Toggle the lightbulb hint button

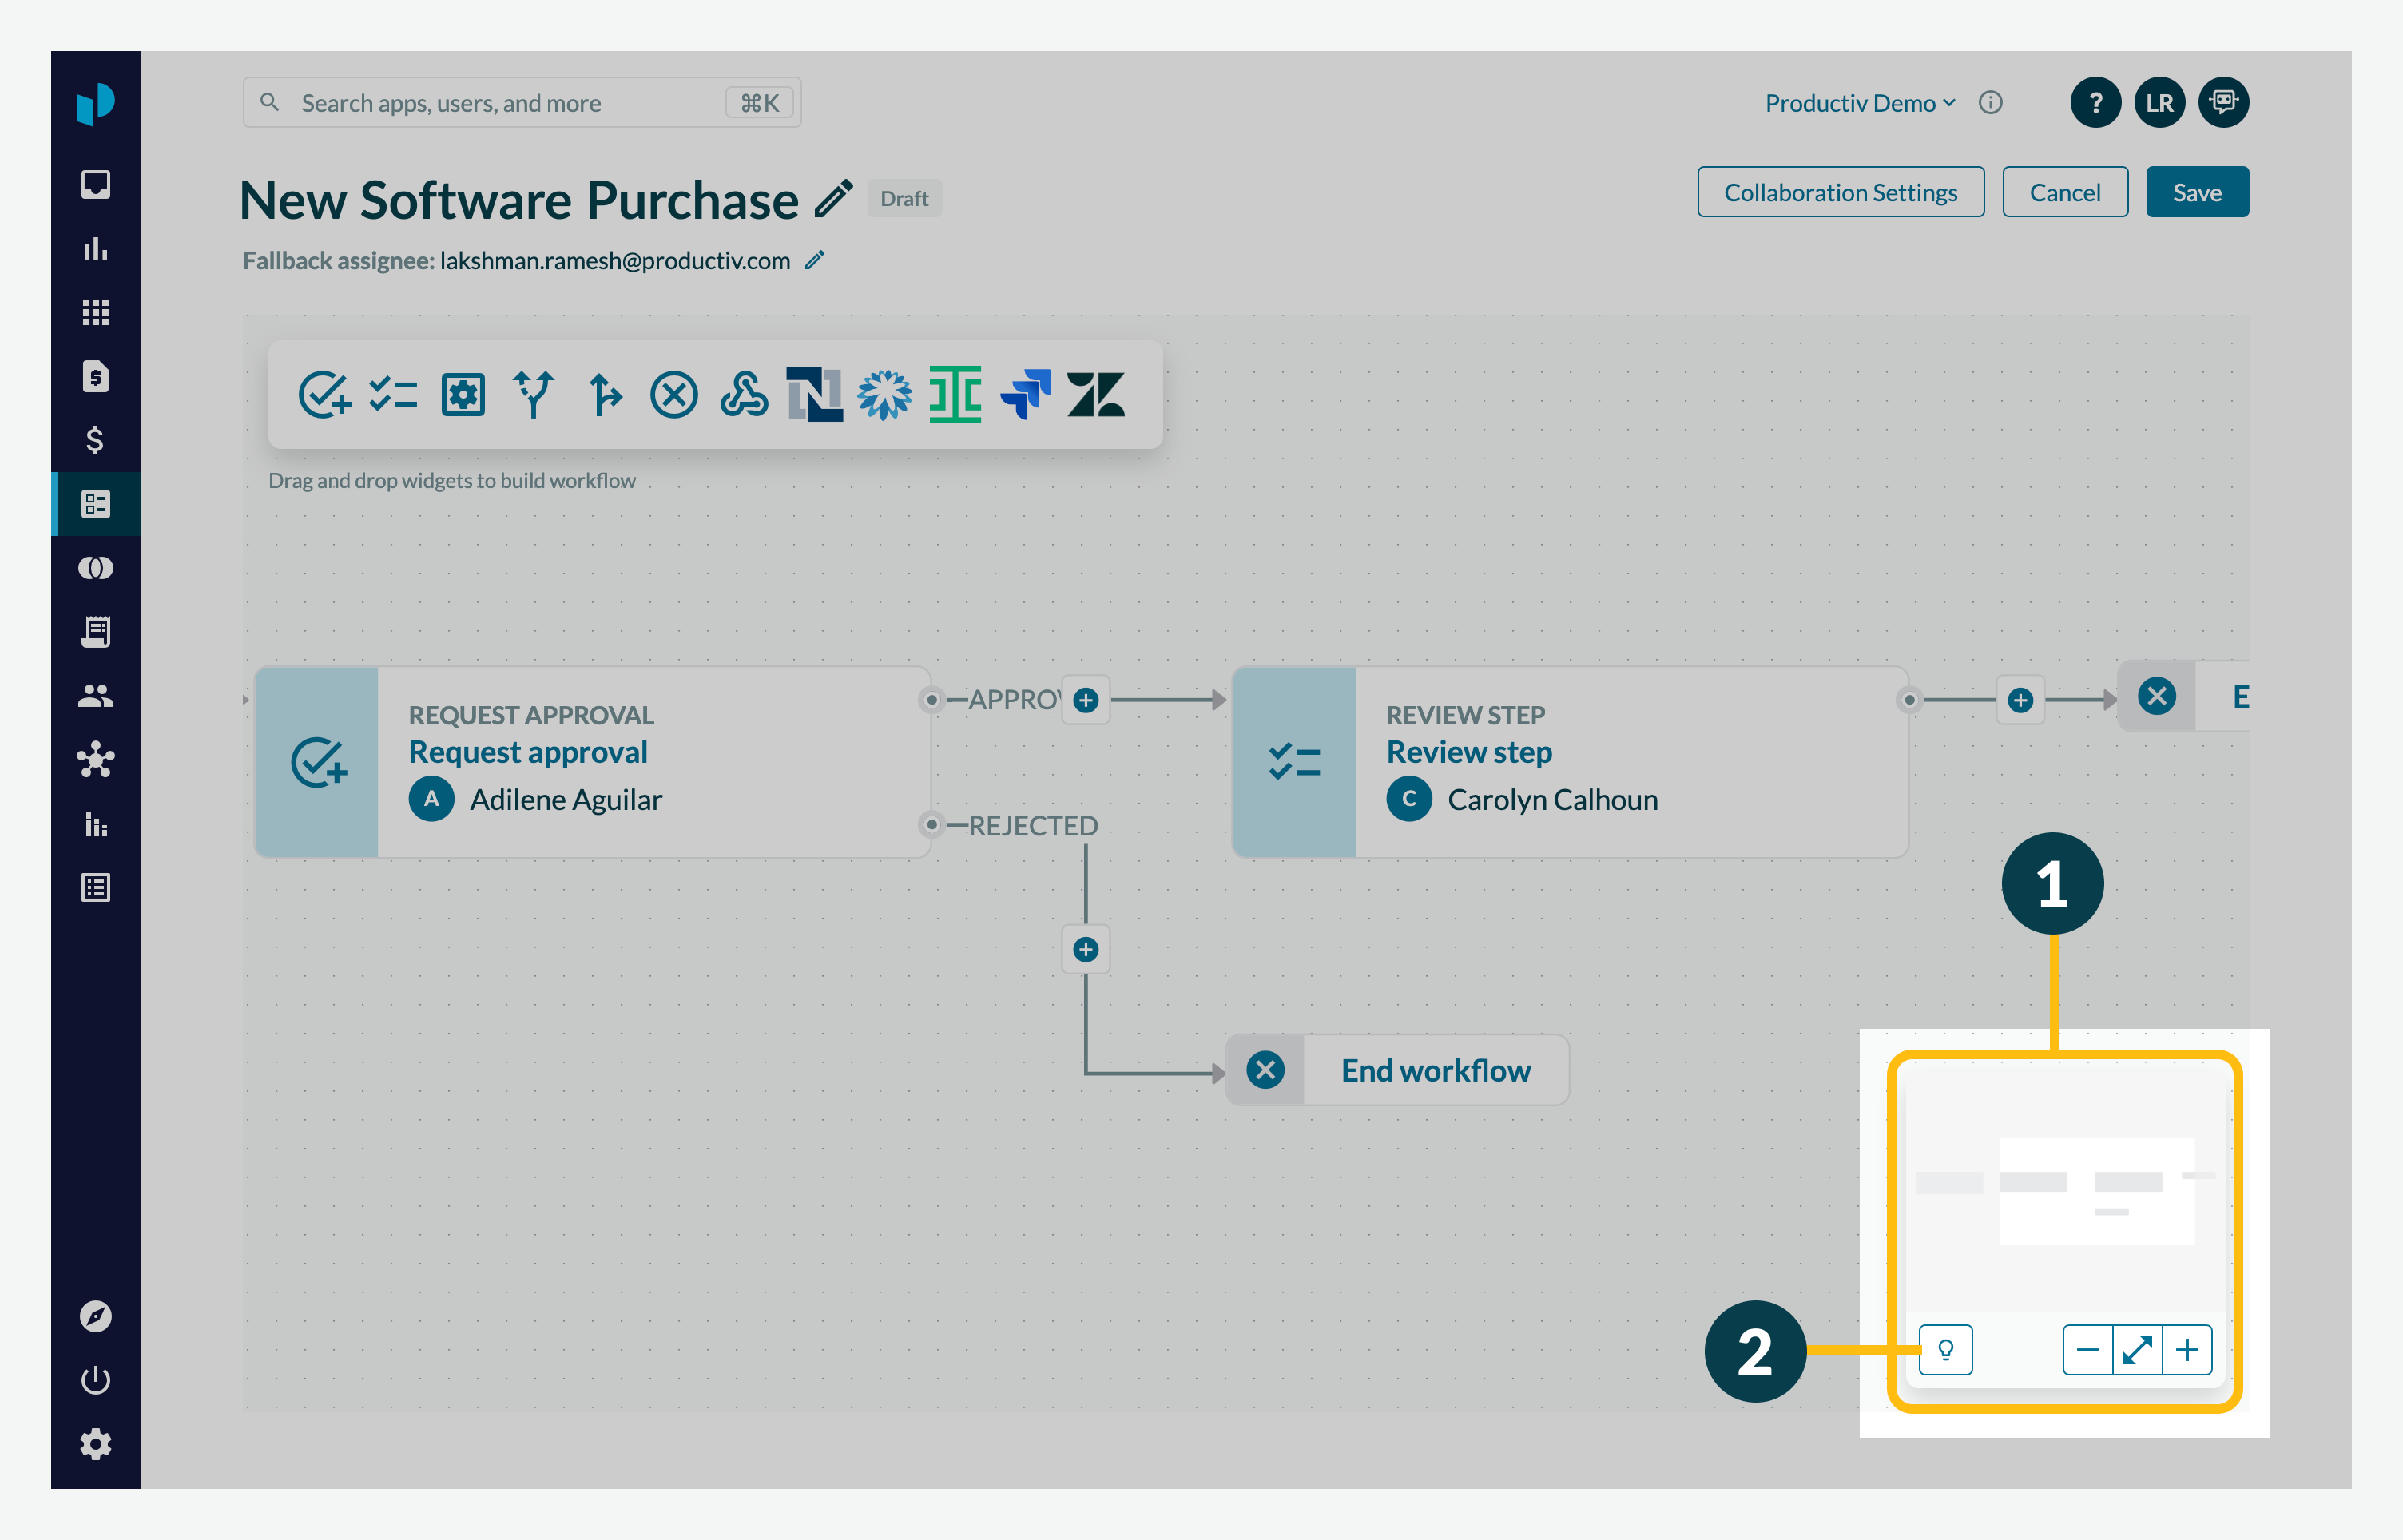(x=1945, y=1350)
